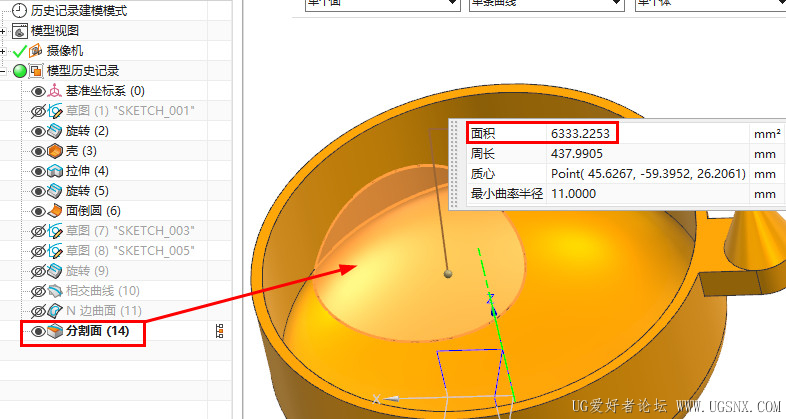Click the History Mode clock icon
This screenshot has height=419, width=786.
[19, 10]
